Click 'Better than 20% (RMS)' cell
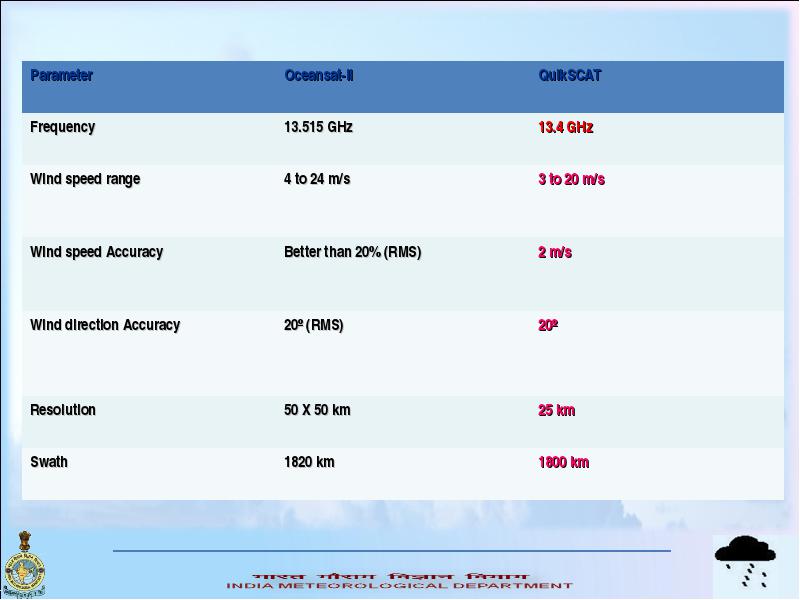 tap(353, 252)
